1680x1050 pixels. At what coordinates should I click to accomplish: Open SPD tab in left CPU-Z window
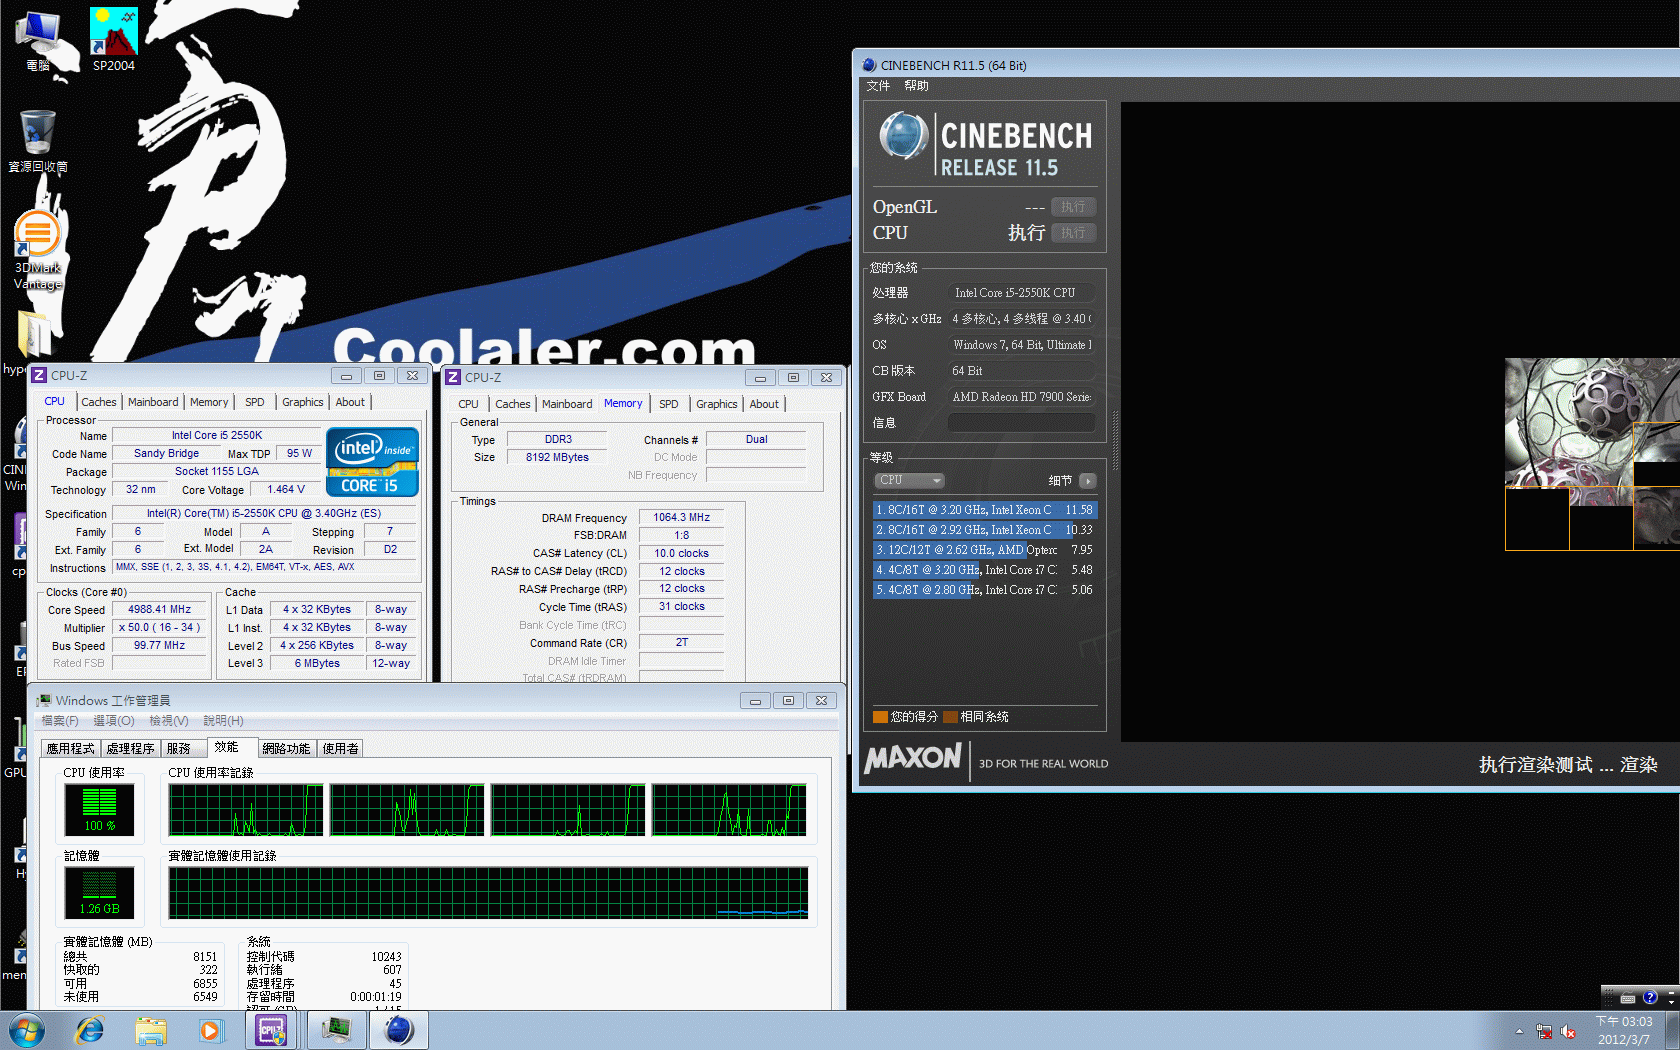tap(255, 402)
